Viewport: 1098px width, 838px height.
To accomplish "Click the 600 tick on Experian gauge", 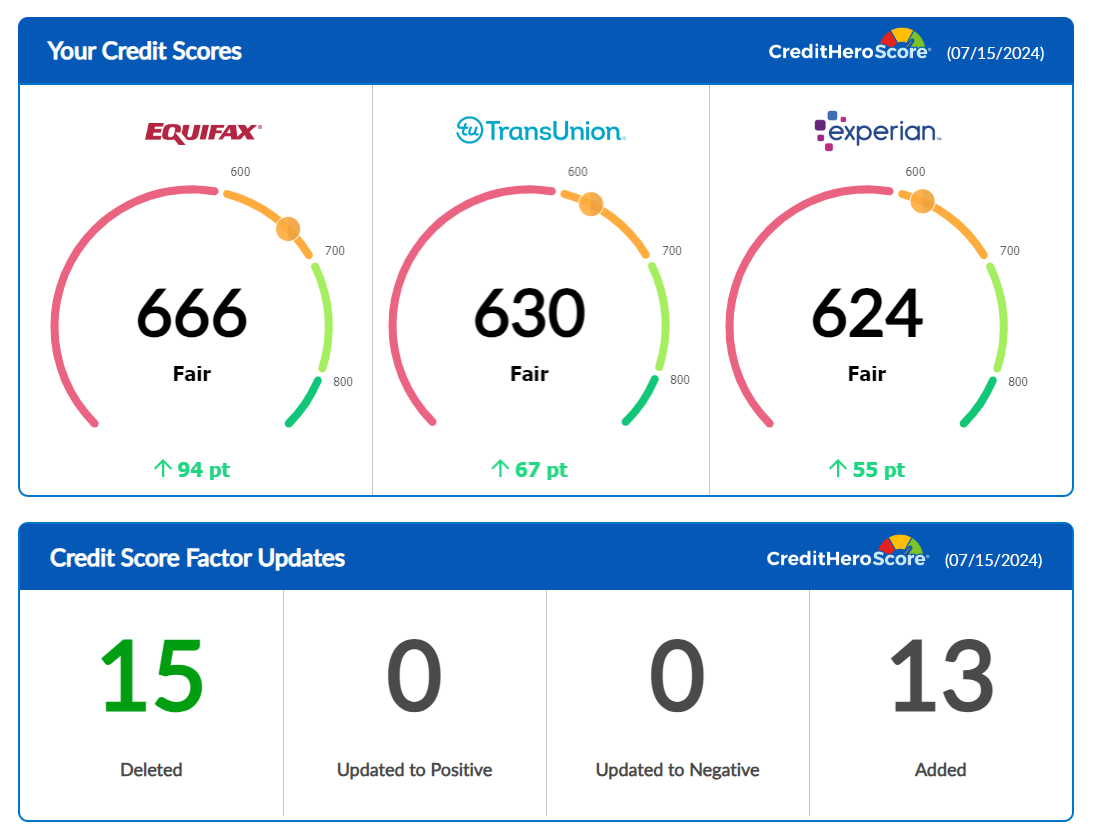I will pos(915,172).
